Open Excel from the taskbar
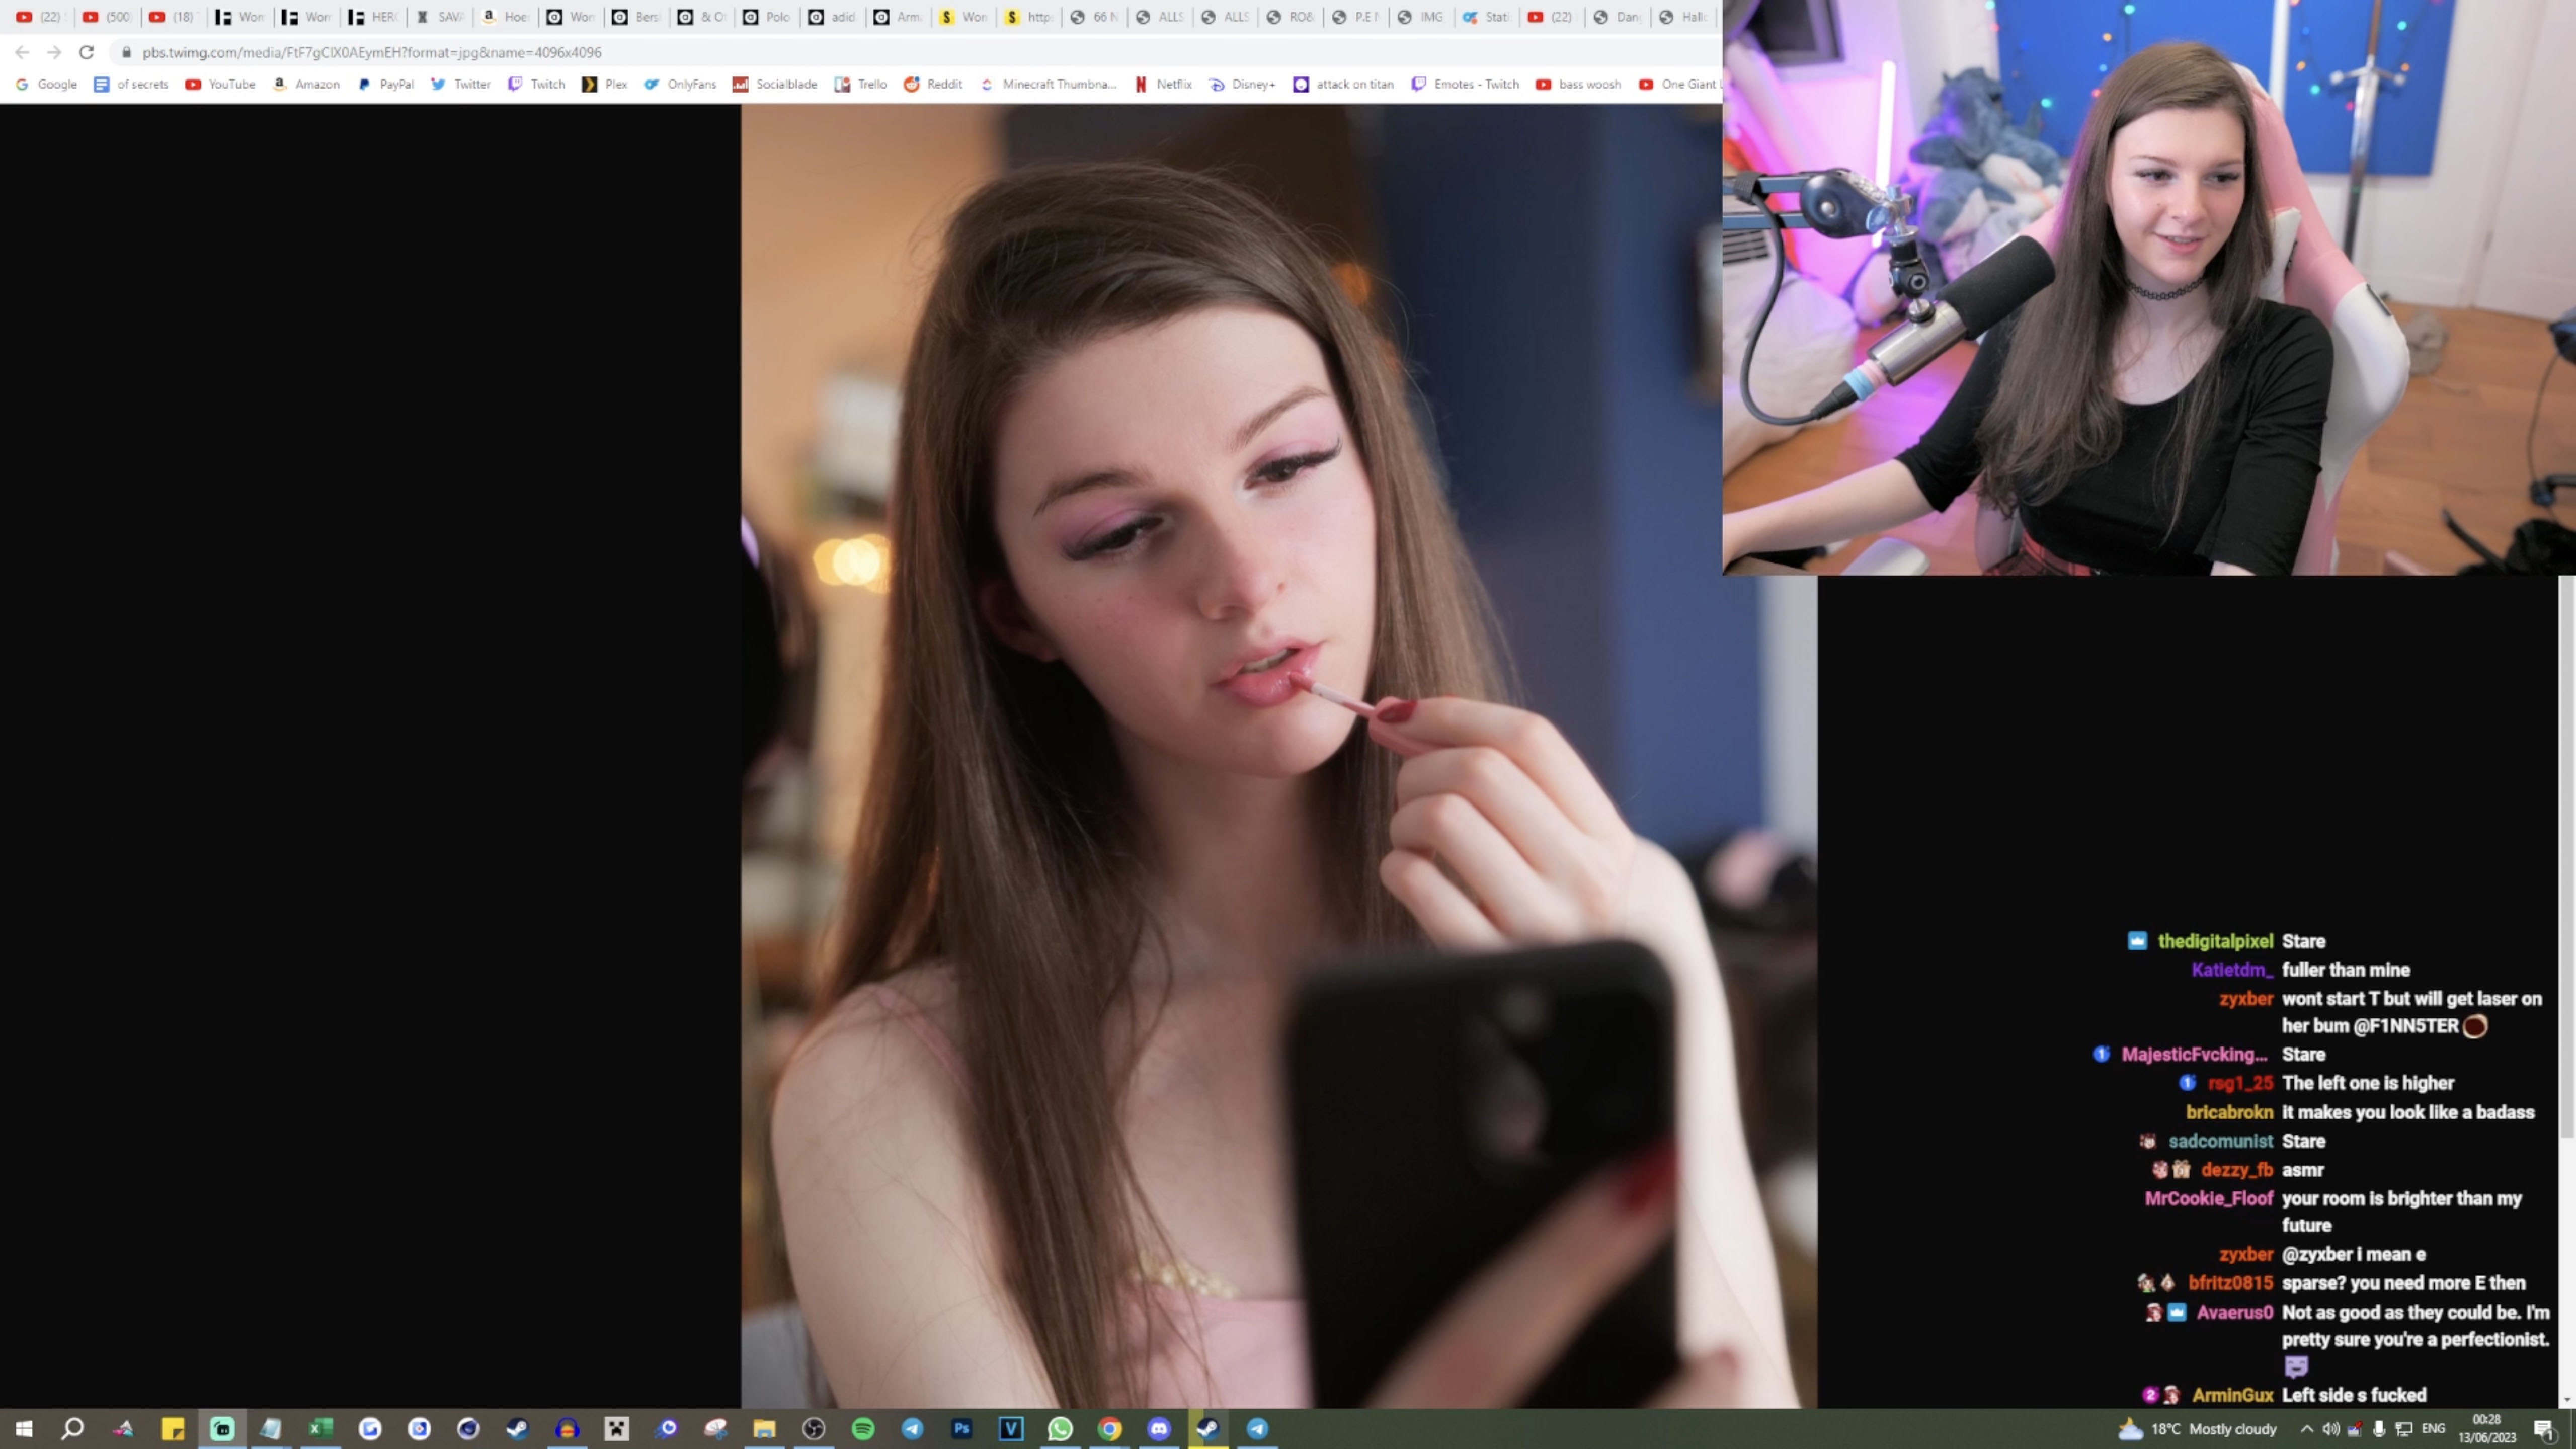This screenshot has width=2576, height=1449. point(320,1428)
